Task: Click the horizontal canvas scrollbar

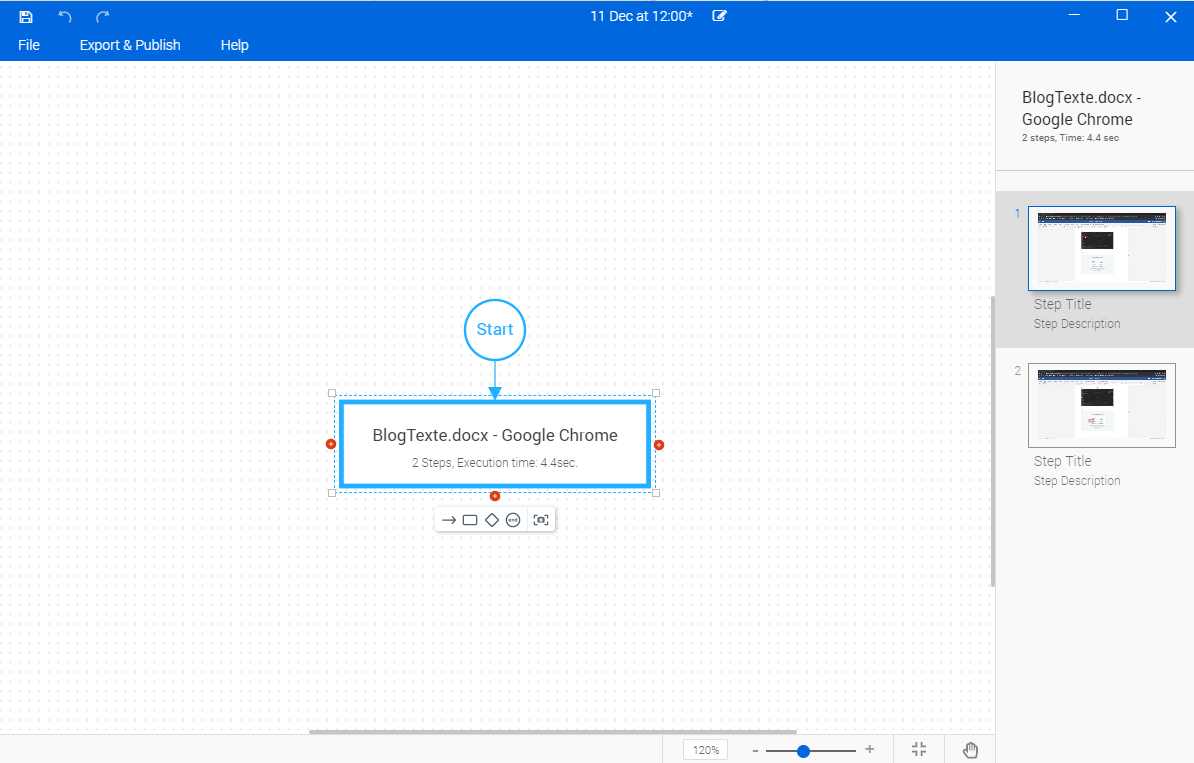Action: [x=553, y=732]
